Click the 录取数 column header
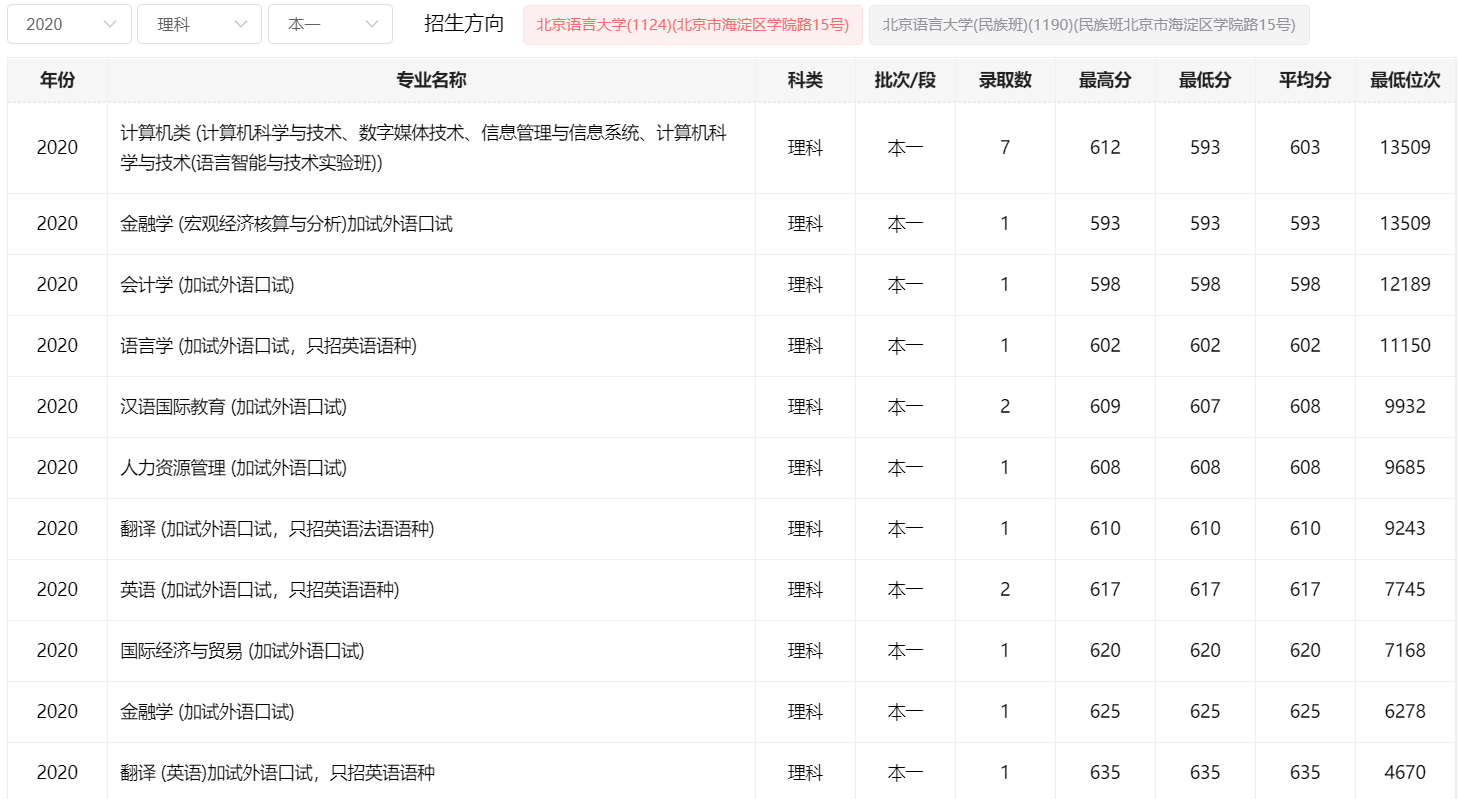Viewport: 1458px width, 799px height. pyautogui.click(x=1005, y=80)
